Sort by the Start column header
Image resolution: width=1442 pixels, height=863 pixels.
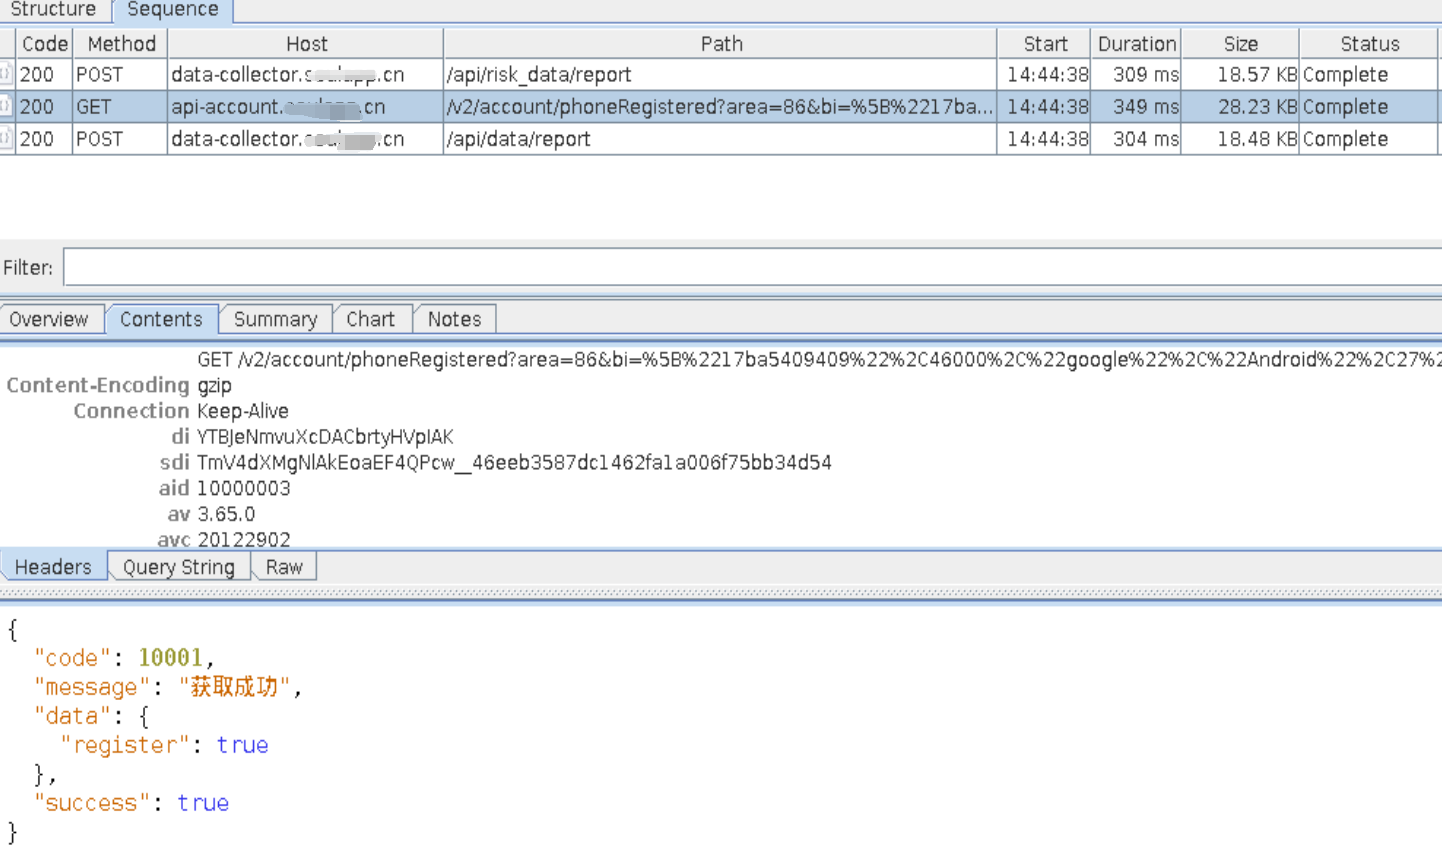pyautogui.click(x=1045, y=44)
